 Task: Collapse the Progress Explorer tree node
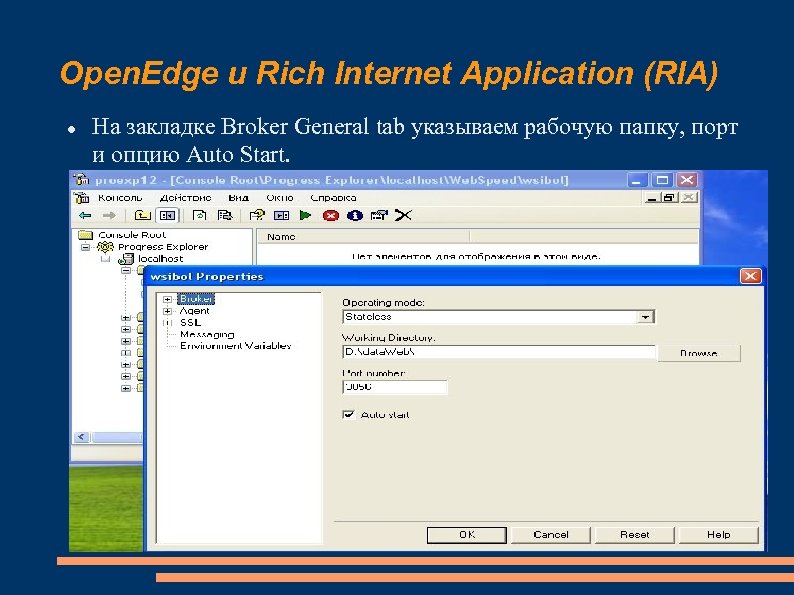(86, 247)
